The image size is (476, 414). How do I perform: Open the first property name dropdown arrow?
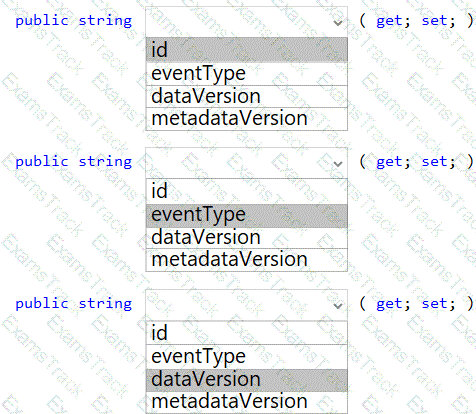pyautogui.click(x=338, y=23)
